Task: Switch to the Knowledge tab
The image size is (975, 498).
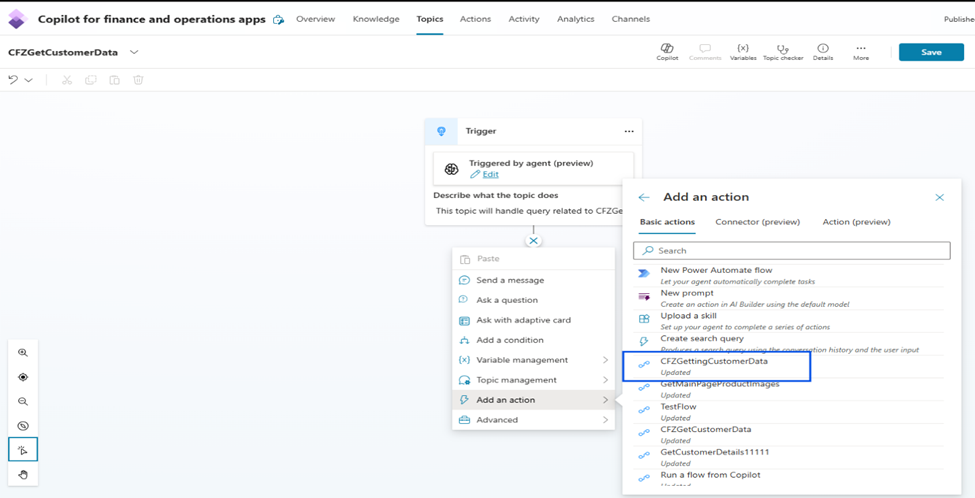Action: (376, 19)
